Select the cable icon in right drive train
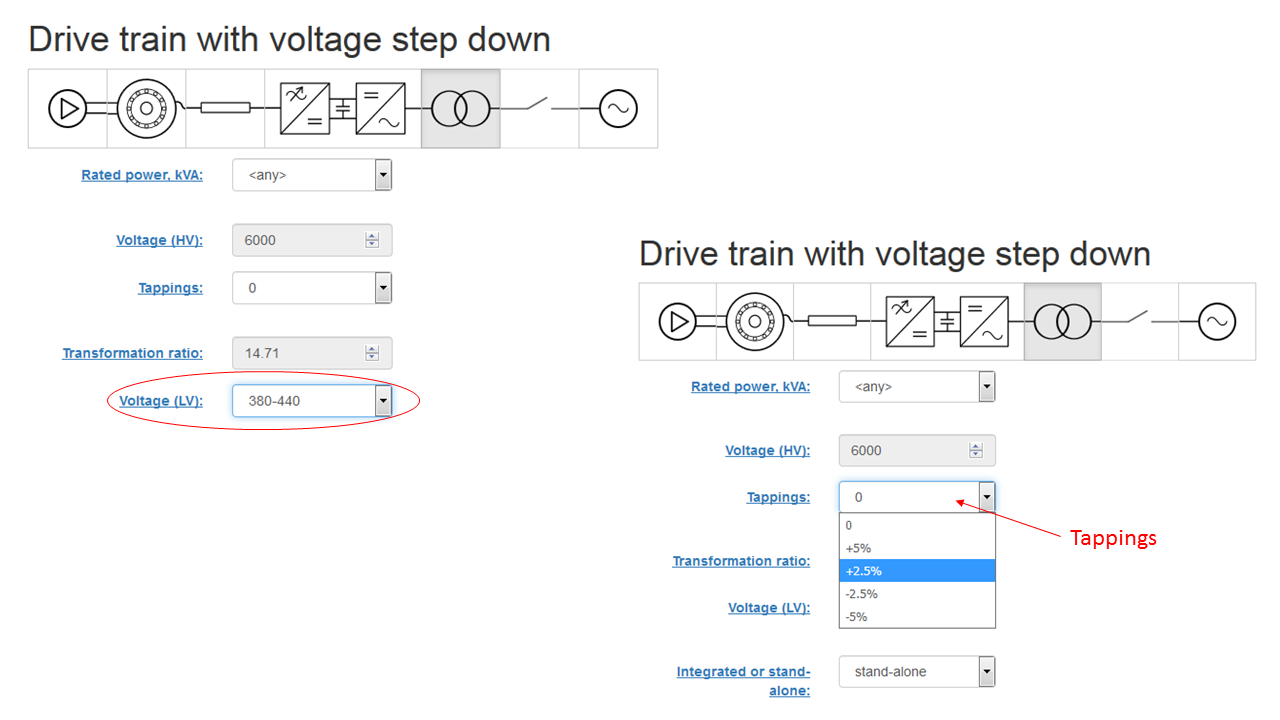This screenshot has width=1280, height=720. 832,322
